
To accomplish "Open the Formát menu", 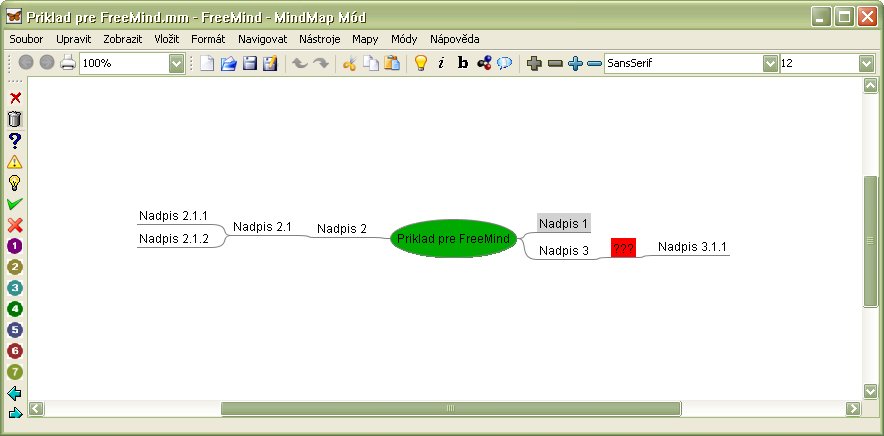I will coord(208,39).
